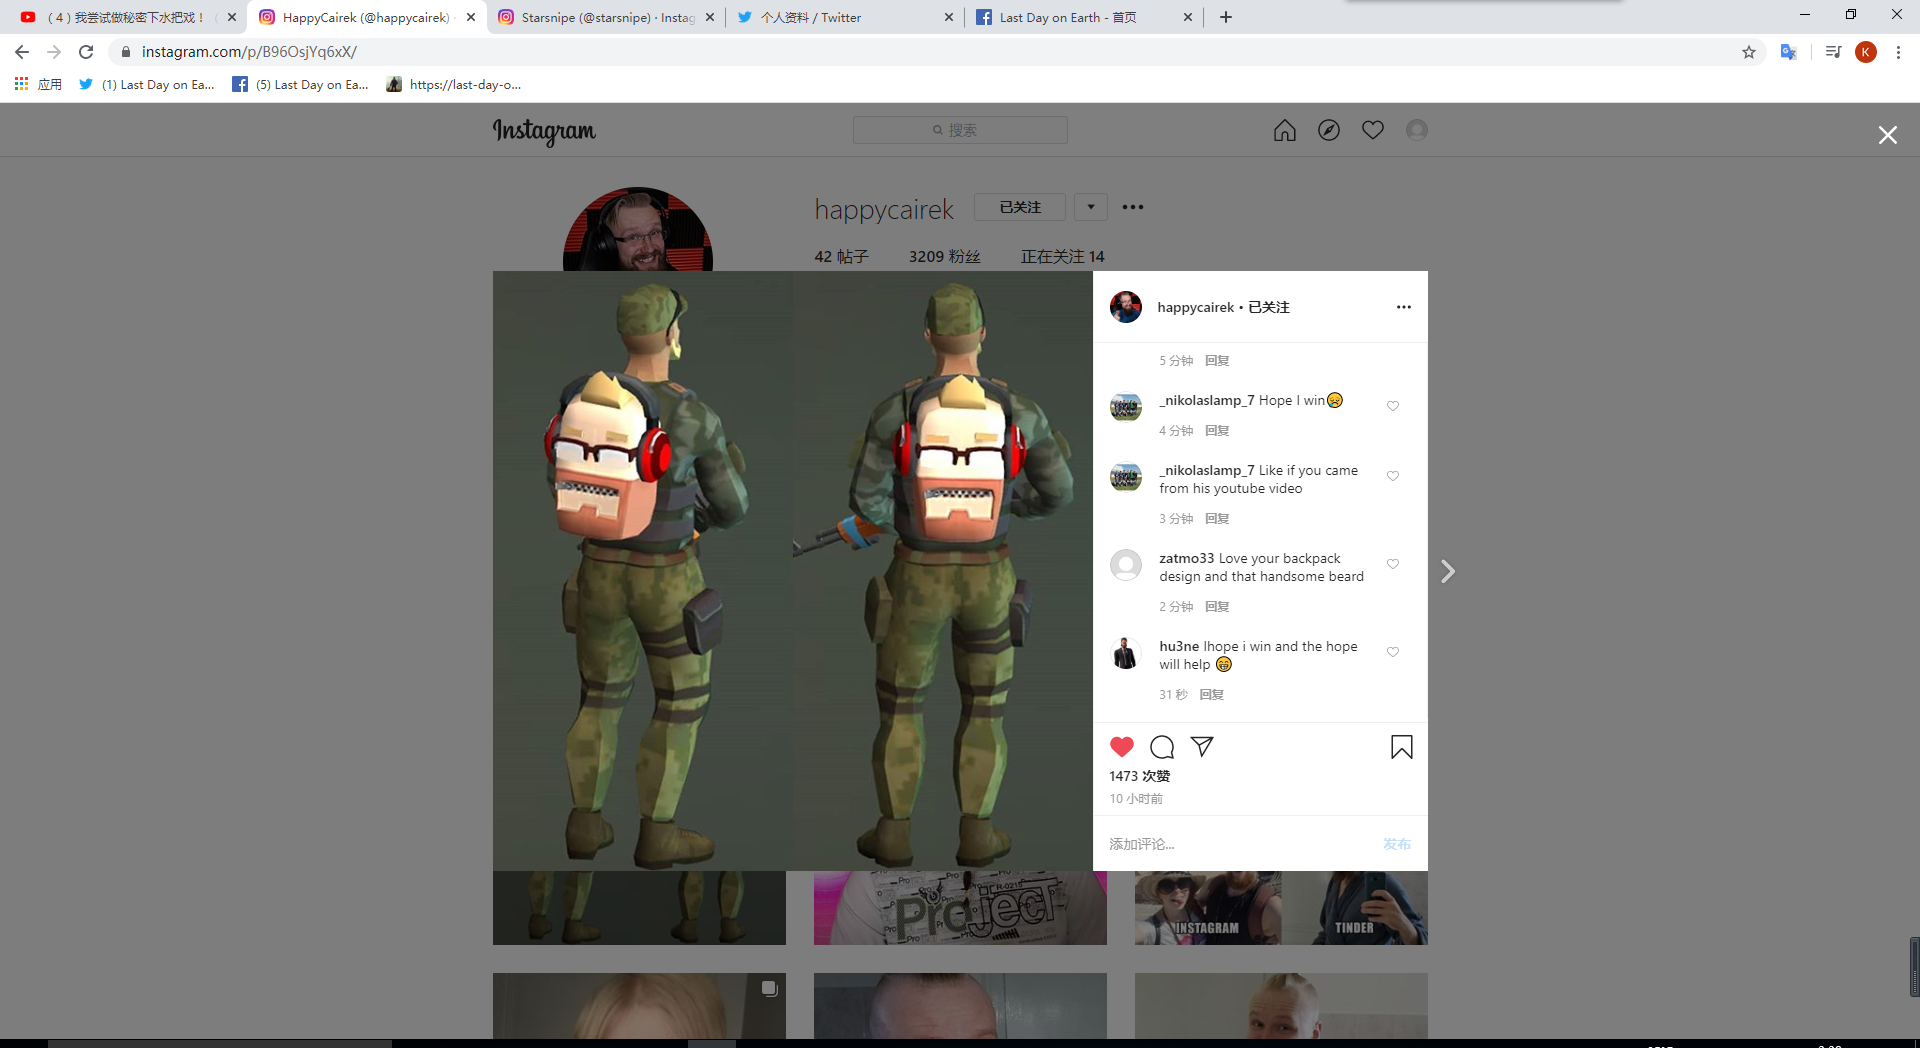This screenshot has width=1920, height=1048.
Task: Close the post overlay with the X
Action: click(1887, 135)
